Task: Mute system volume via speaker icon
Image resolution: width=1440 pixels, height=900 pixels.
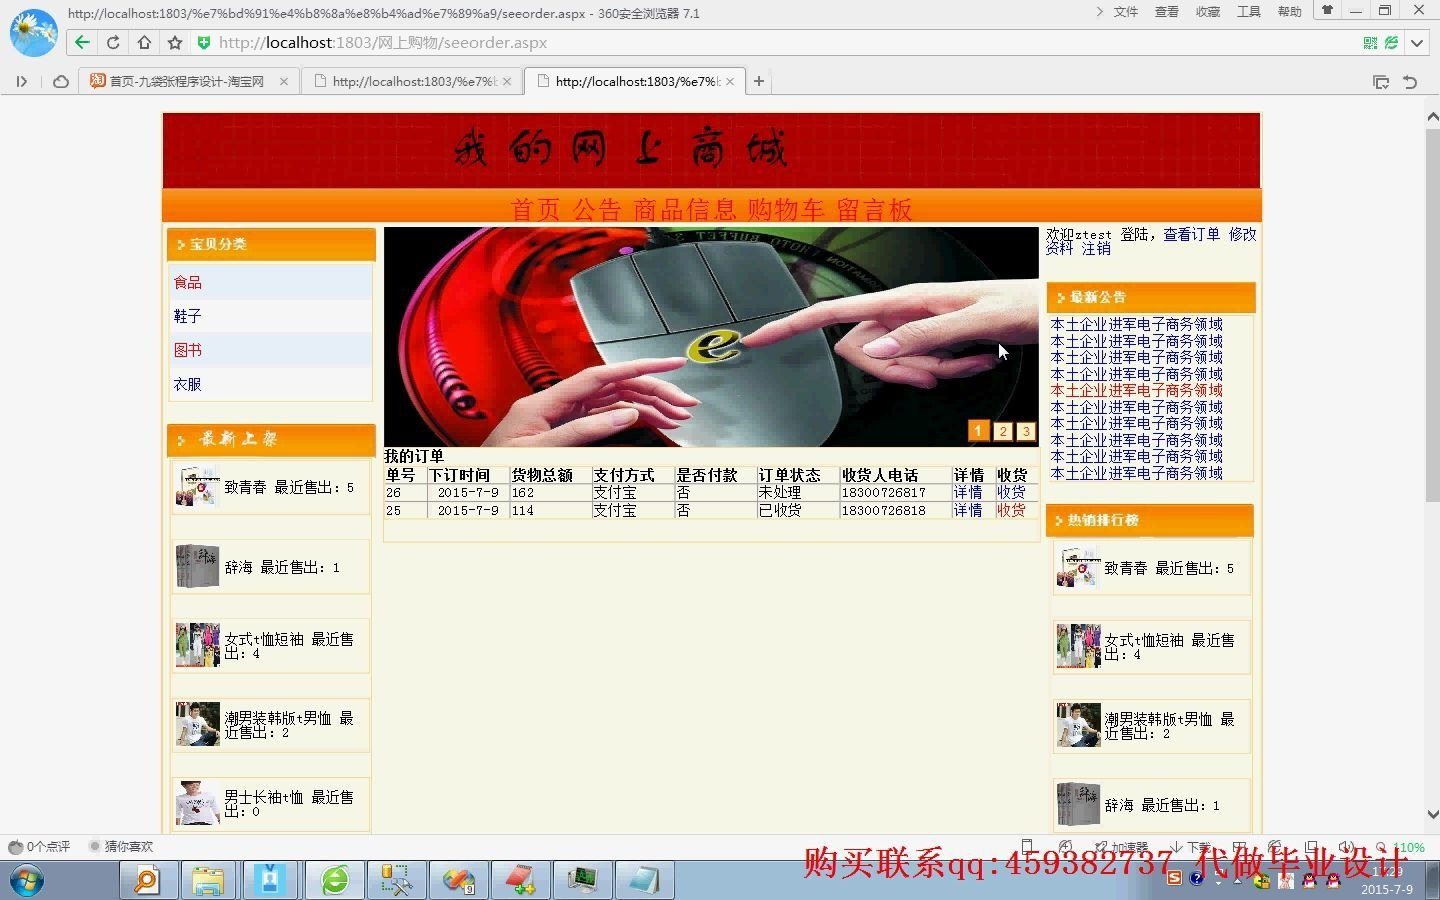Action: [x=1347, y=847]
